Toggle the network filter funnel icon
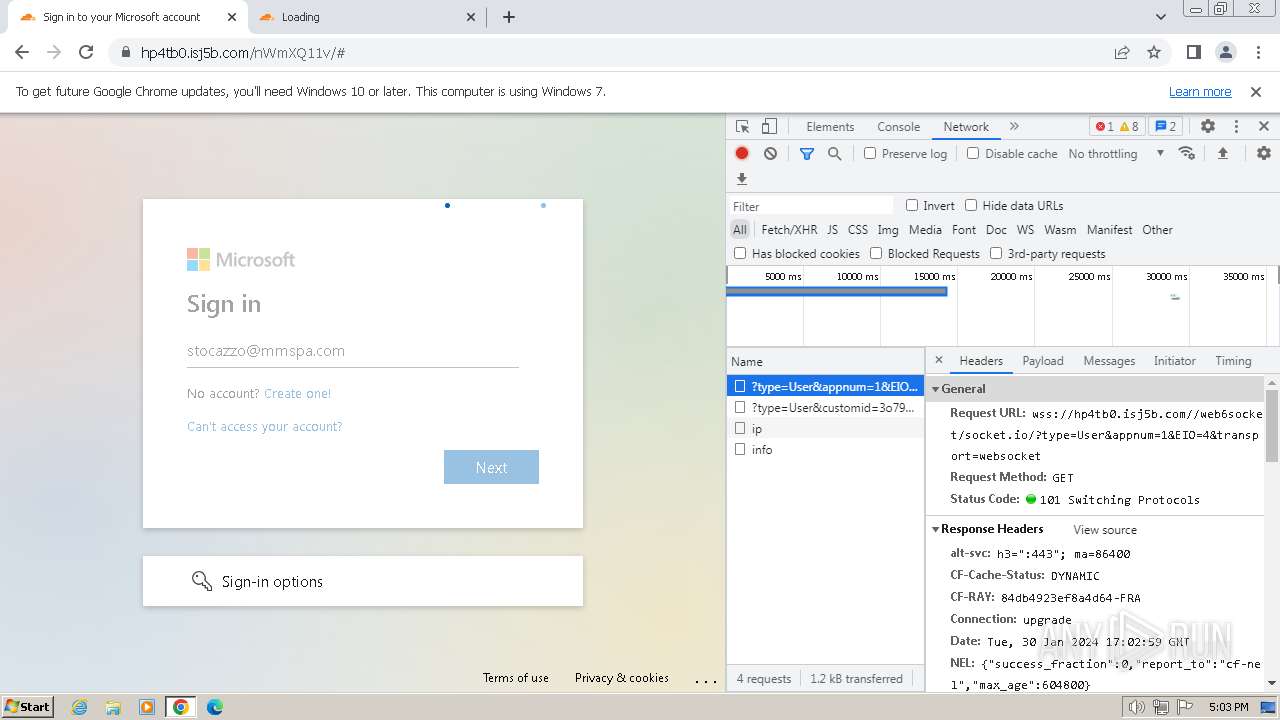1280x720 pixels. click(807, 153)
